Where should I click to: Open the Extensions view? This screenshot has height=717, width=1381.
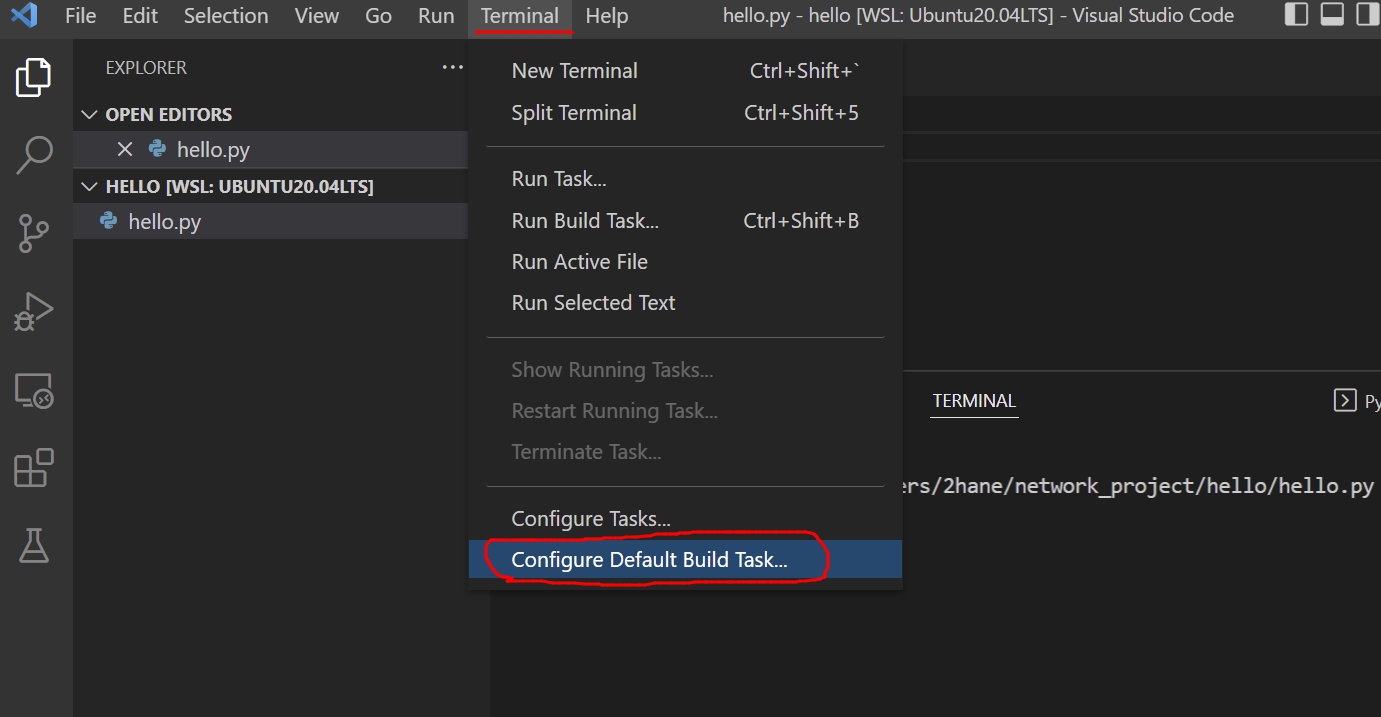coord(33,467)
